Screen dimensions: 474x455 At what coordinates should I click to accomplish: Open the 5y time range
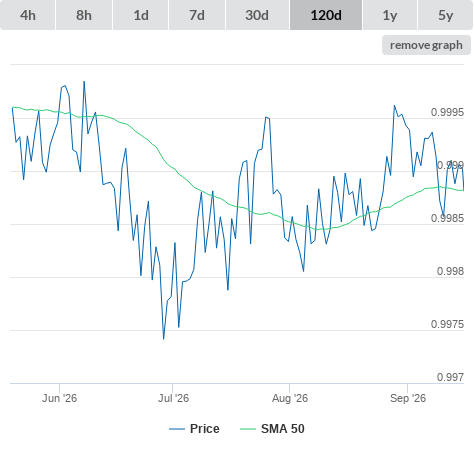(445, 15)
